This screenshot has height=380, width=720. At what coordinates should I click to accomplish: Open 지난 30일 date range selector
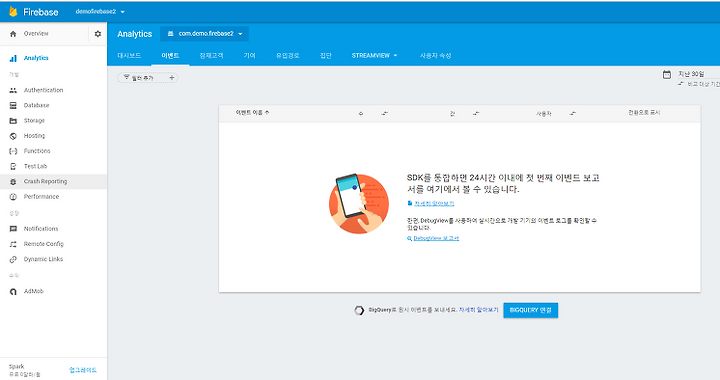[691, 74]
